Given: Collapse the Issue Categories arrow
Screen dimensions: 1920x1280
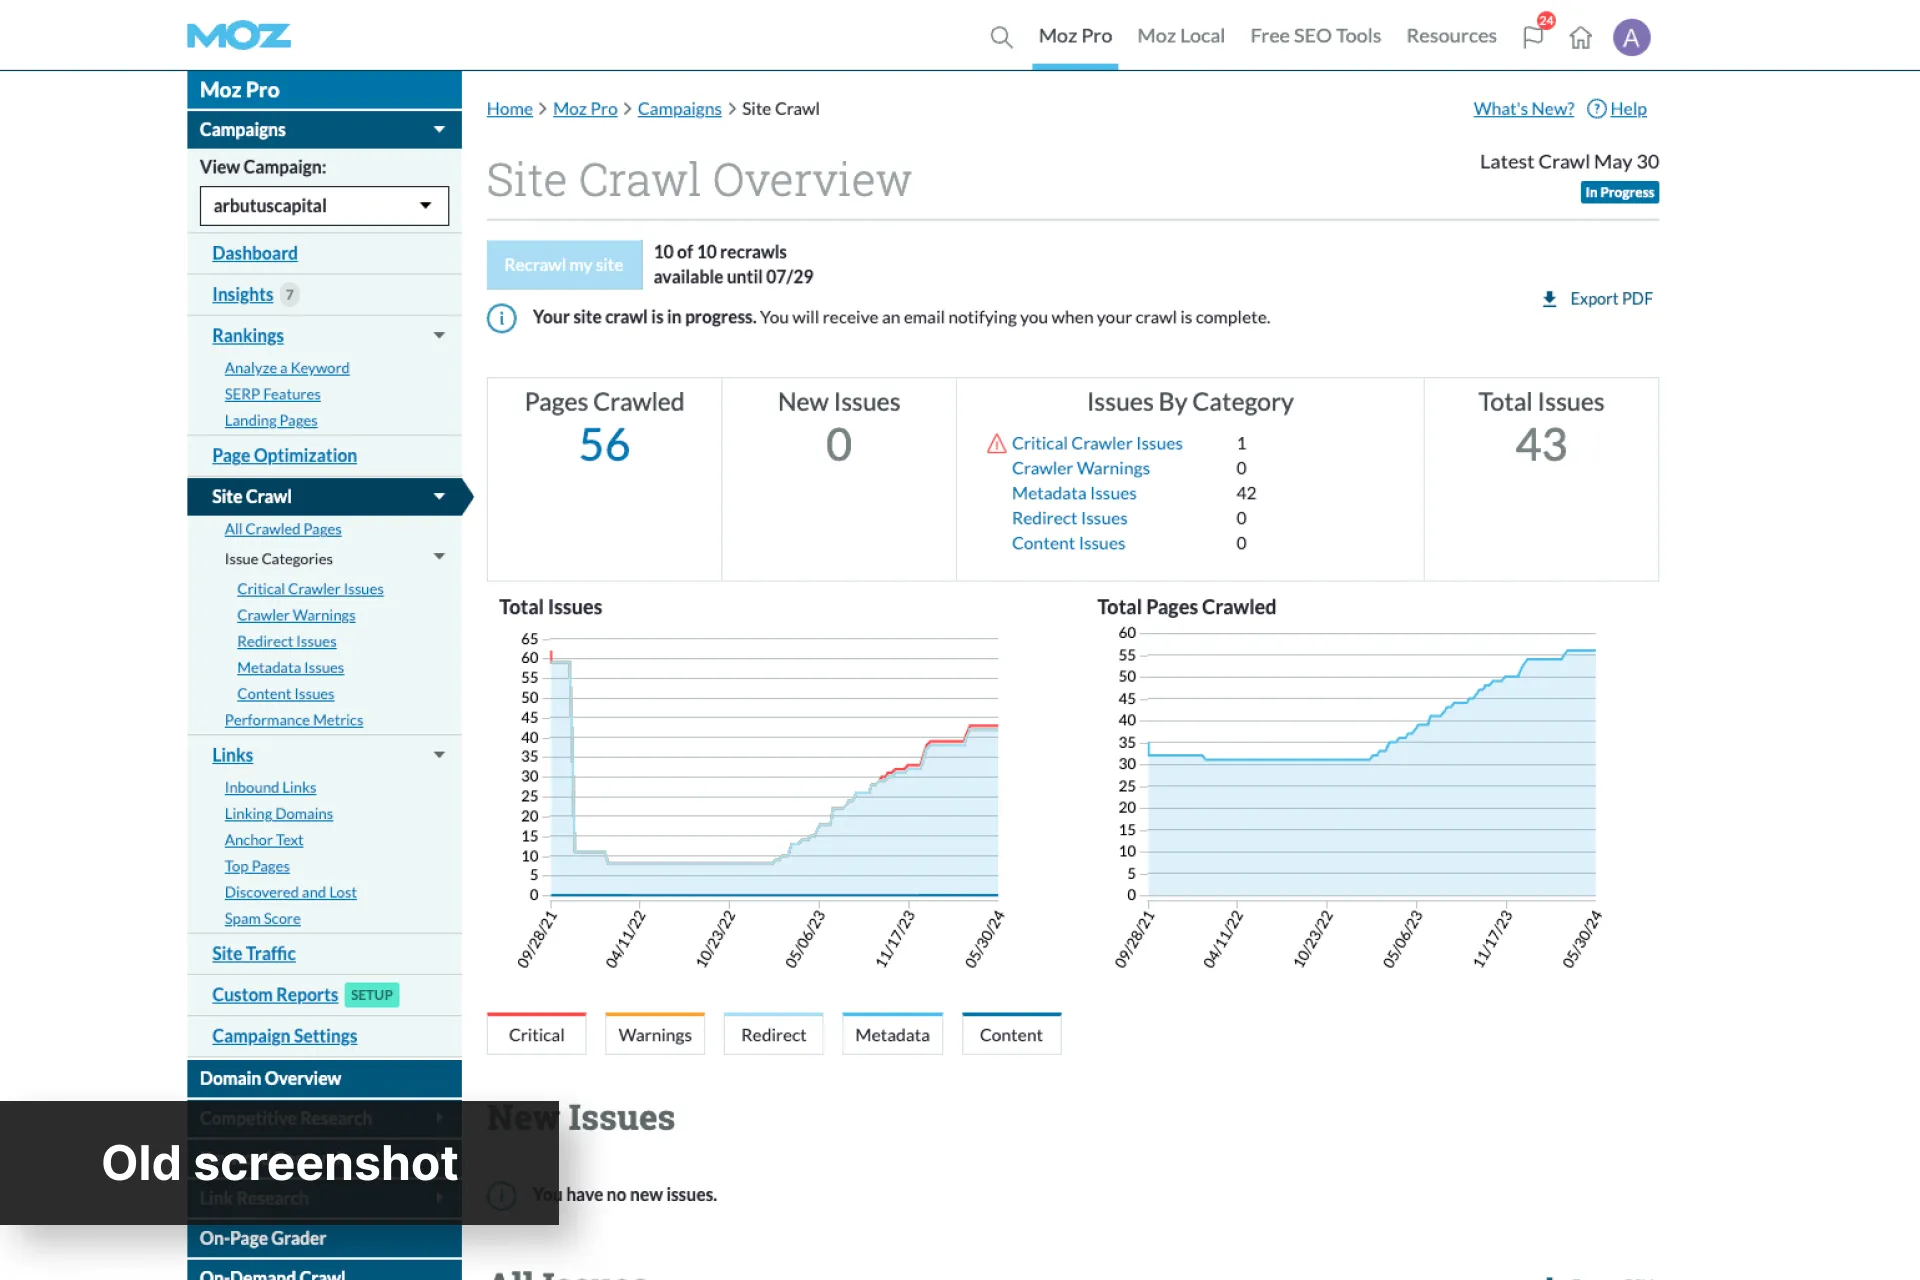Looking at the screenshot, I should tap(439, 557).
